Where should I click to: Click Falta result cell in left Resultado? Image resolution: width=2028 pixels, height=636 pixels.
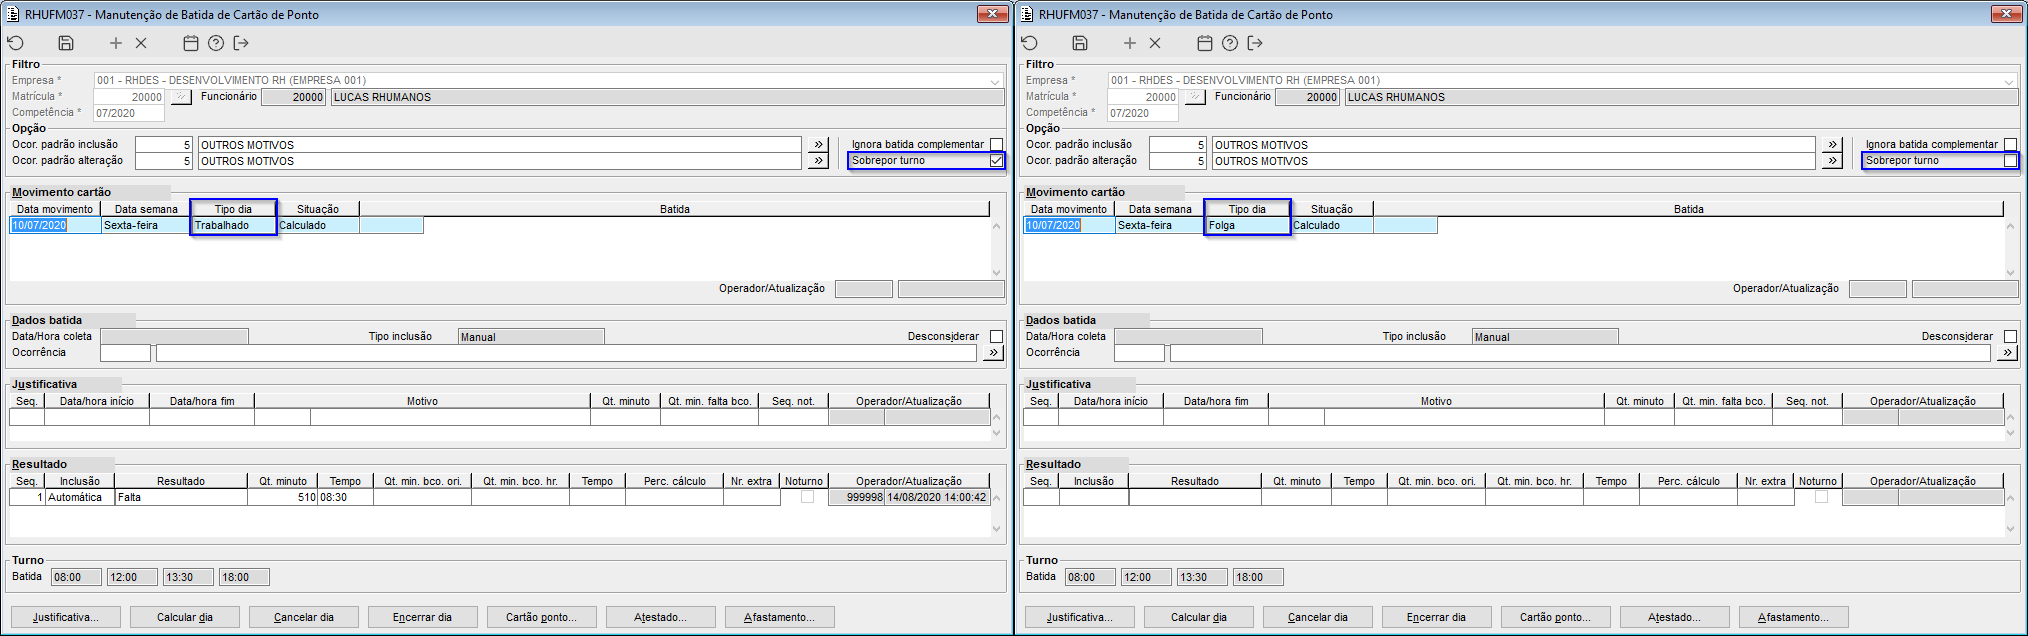(181, 497)
